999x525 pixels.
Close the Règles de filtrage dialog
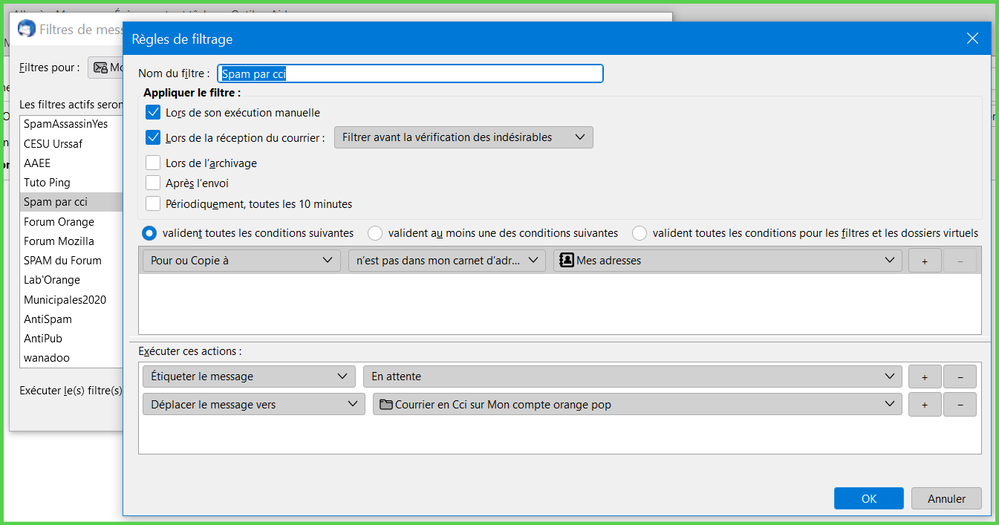[972, 39]
